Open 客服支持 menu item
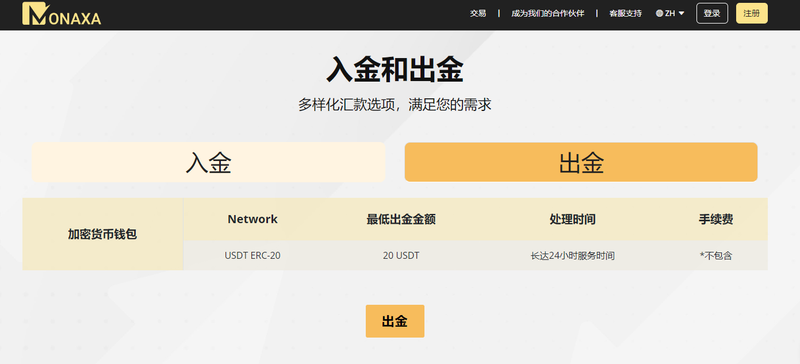The image size is (800, 364). pyautogui.click(x=625, y=14)
